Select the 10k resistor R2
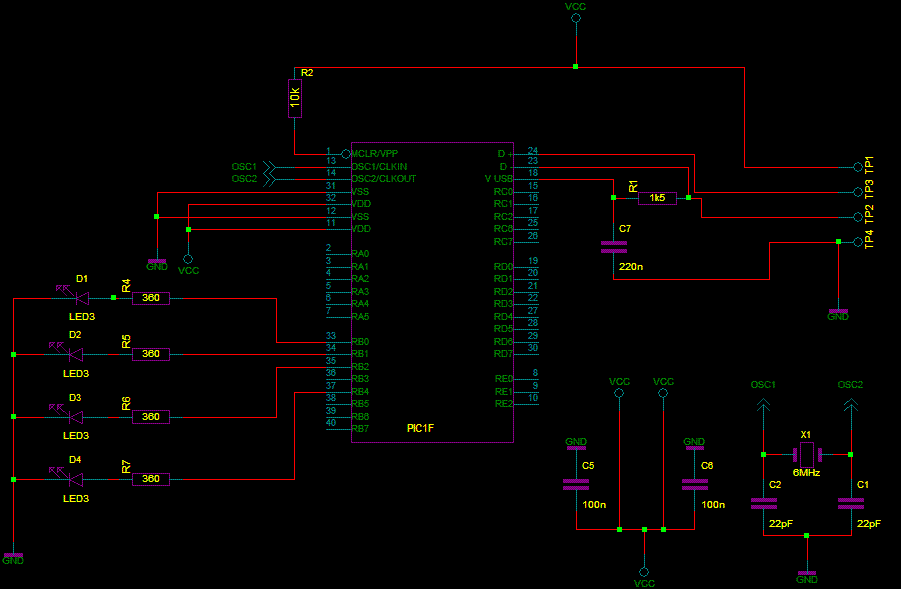This screenshot has width=901, height=589. click(x=294, y=98)
